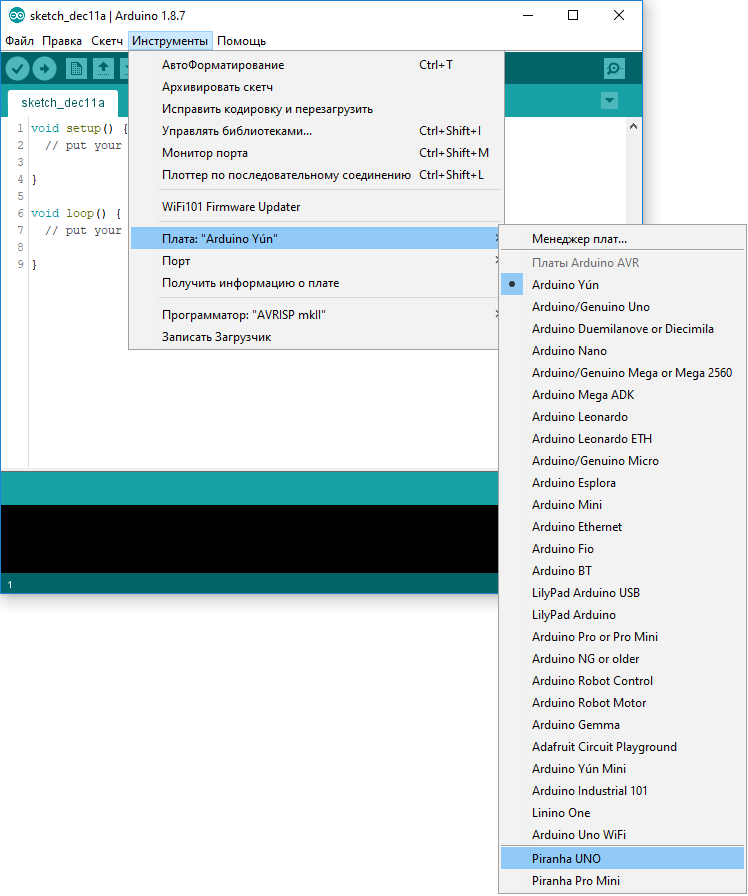
Task: Choose Adafruit Circuit Playground board
Action: click(622, 747)
